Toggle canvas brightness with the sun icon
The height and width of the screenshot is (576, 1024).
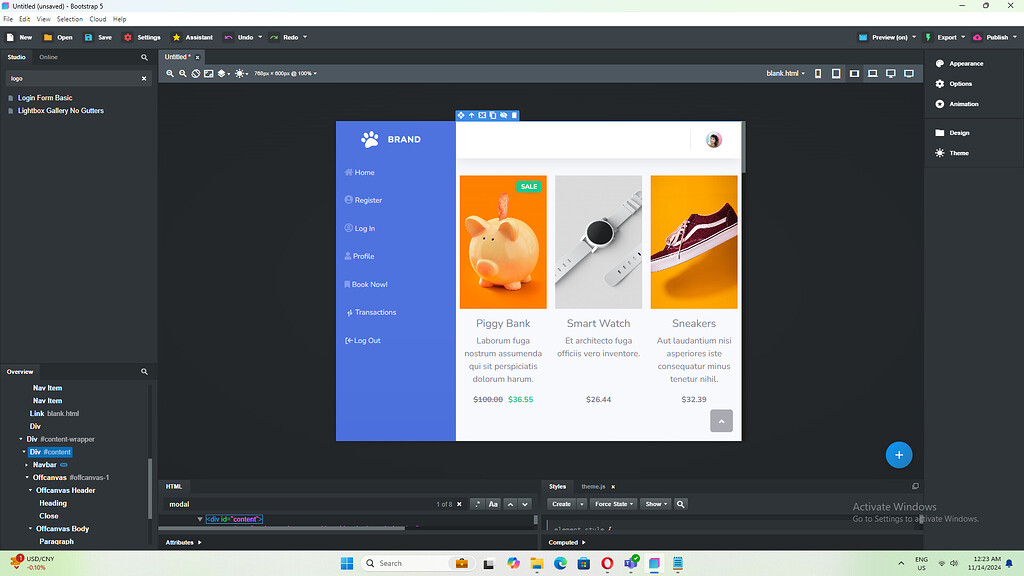coord(240,73)
